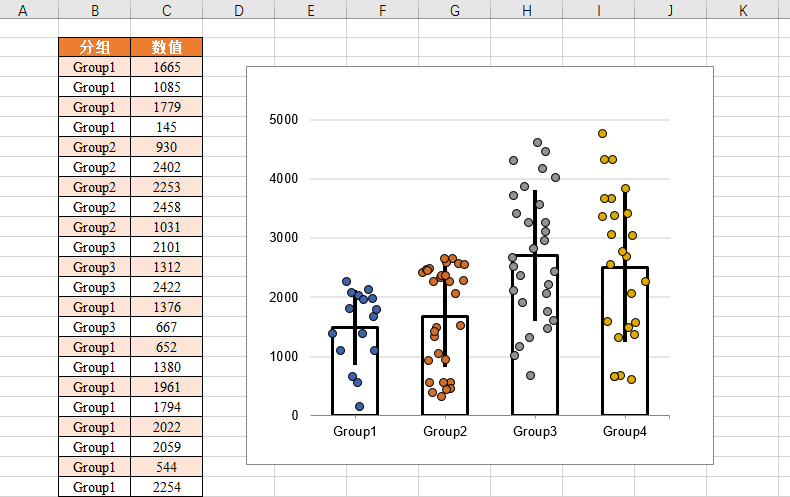
Task: Click Group1 axis label on chart
Action: click(355, 431)
